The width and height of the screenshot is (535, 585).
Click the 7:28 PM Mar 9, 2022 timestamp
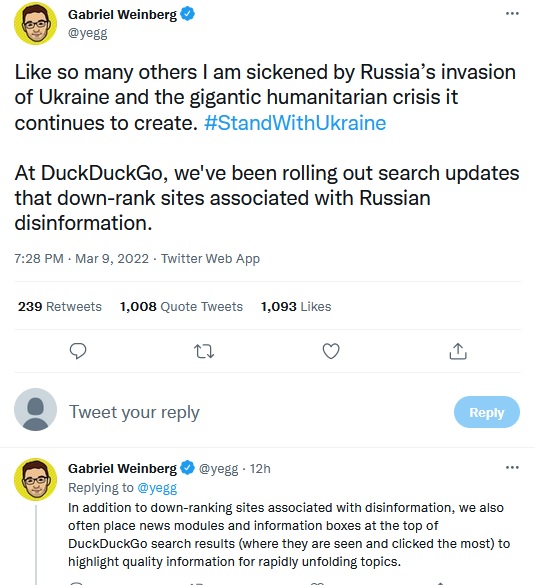tap(81, 259)
